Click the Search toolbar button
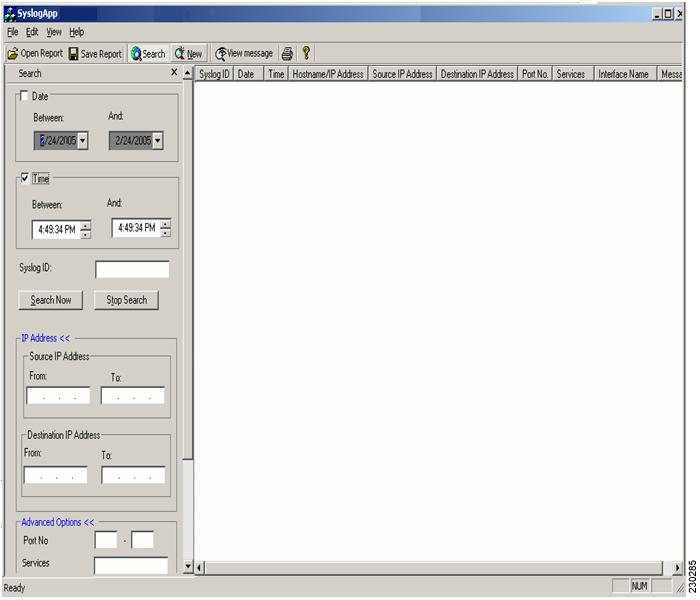 pyautogui.click(x=148, y=54)
